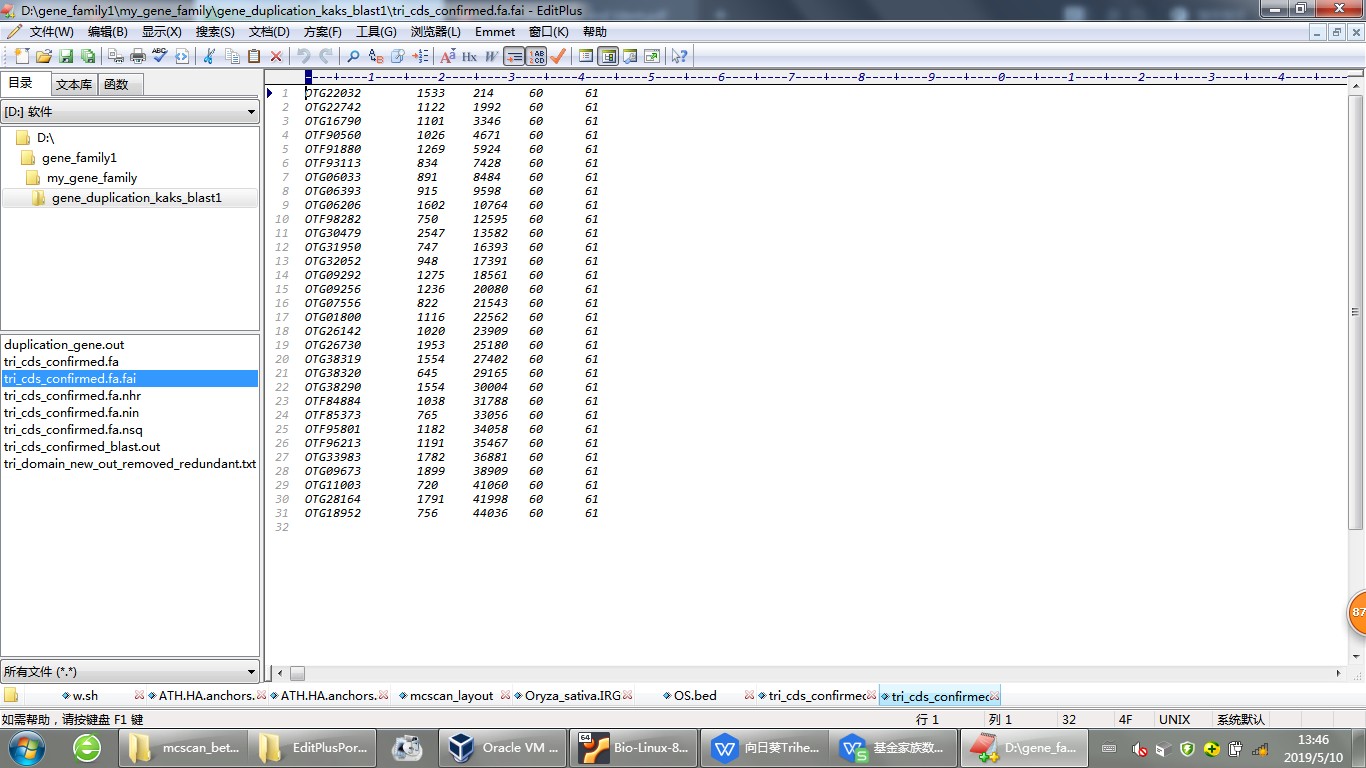Toggle the directory window toolbar button

tap(607, 56)
